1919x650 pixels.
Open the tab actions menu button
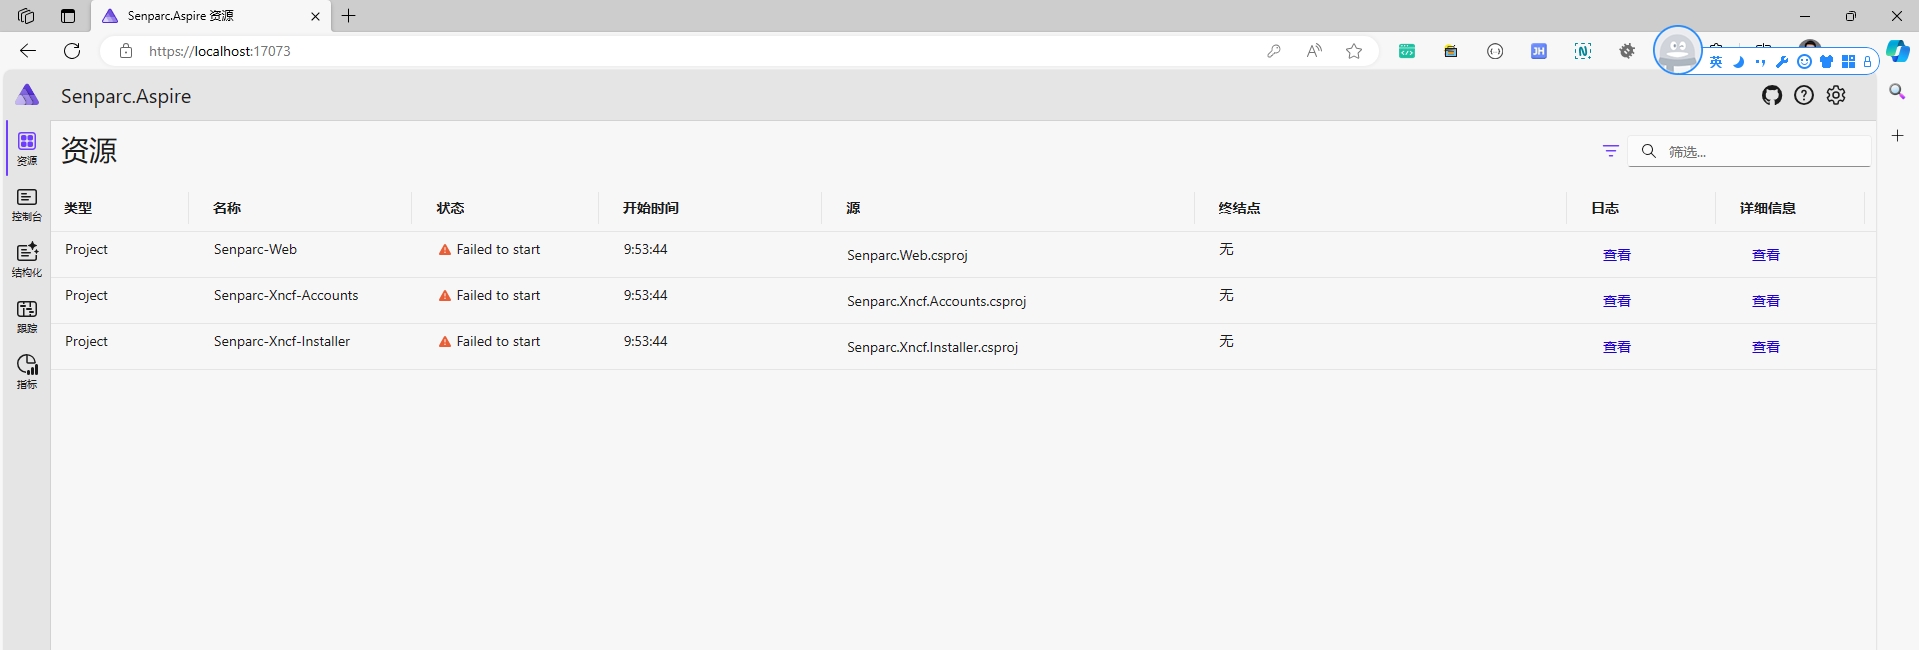pyautogui.click(x=68, y=16)
